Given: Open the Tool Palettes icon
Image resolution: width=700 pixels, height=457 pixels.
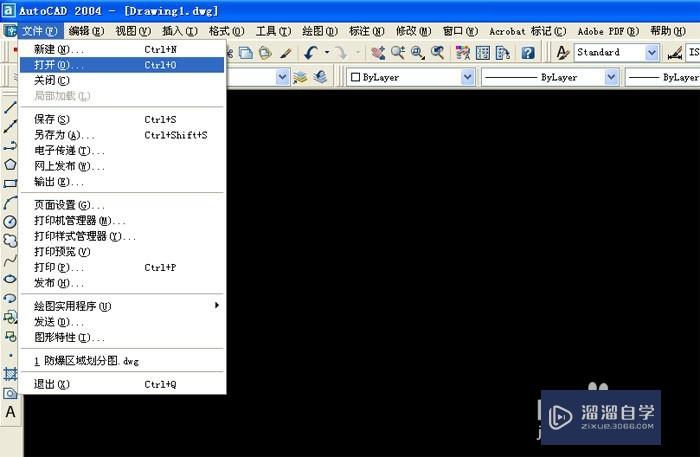Looking at the screenshot, I should tap(503, 53).
